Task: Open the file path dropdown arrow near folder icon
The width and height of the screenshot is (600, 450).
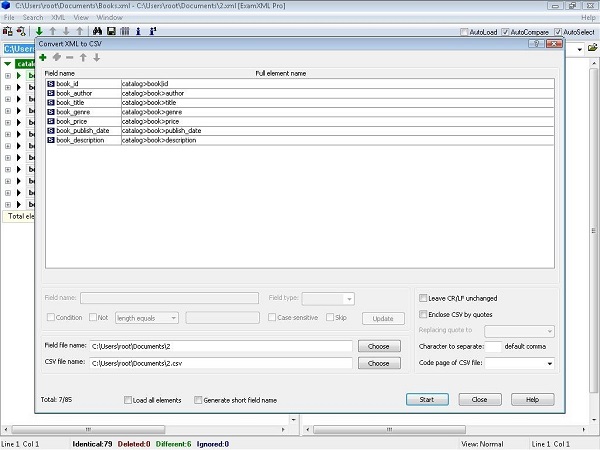Action: click(x=580, y=49)
